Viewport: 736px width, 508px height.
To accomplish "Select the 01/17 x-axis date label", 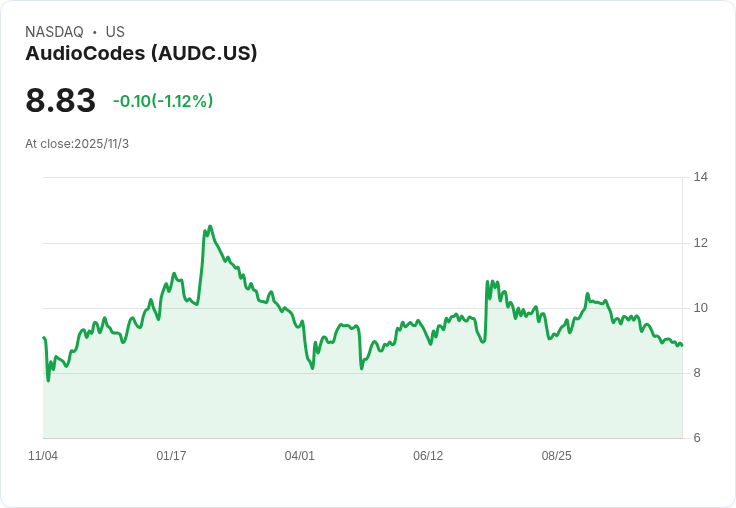I will click(171, 456).
